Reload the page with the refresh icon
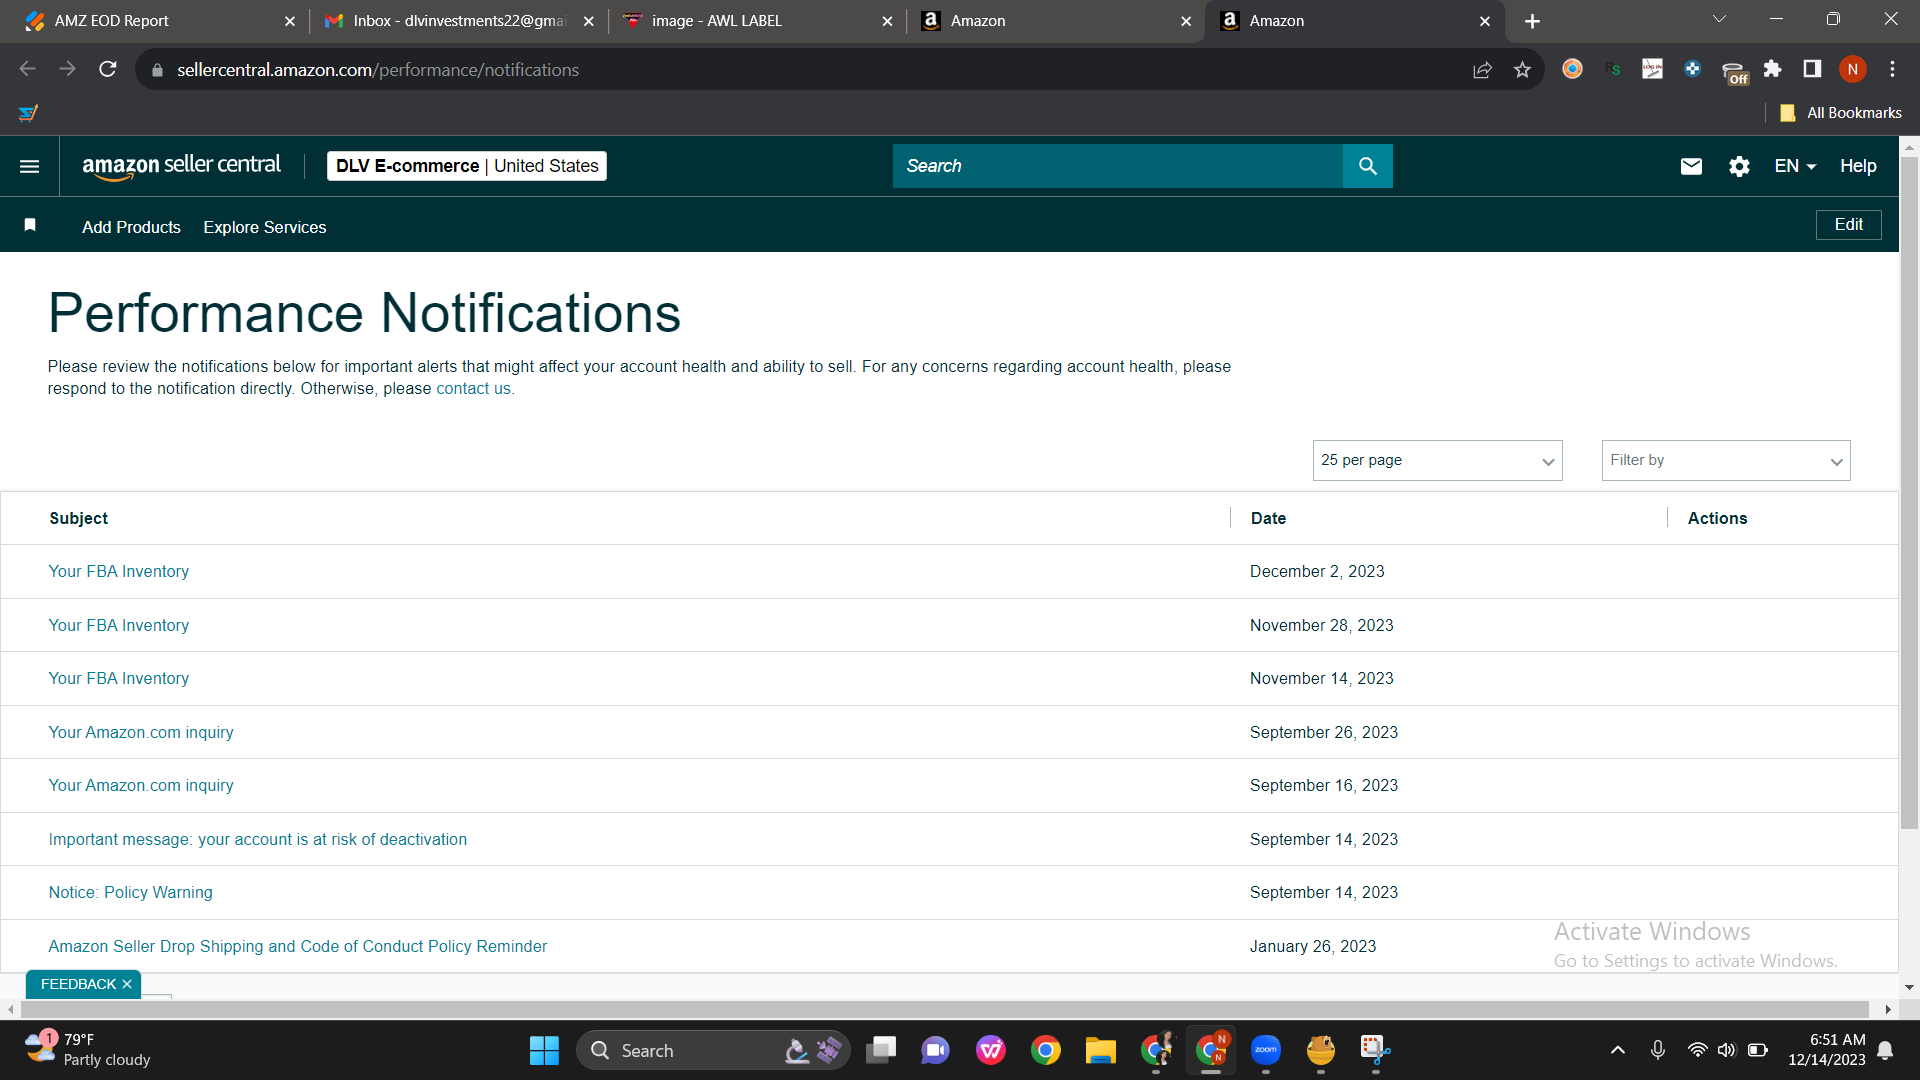The width and height of the screenshot is (1920, 1080). tap(108, 69)
